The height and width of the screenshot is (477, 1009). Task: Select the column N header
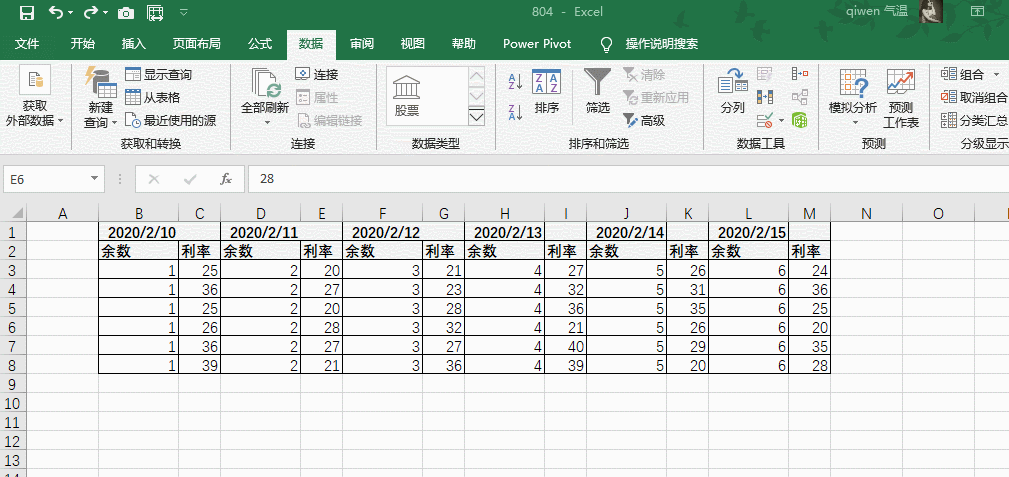(866, 213)
